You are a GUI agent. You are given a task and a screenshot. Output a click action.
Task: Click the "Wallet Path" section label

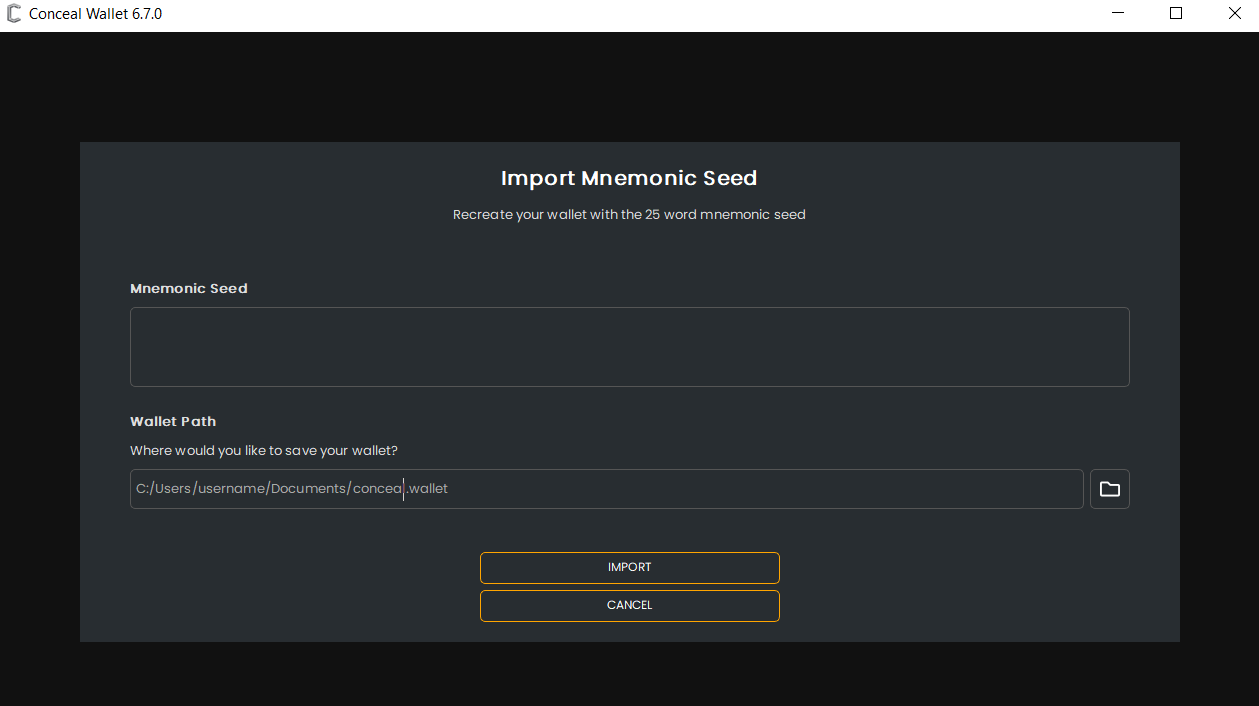tap(173, 421)
